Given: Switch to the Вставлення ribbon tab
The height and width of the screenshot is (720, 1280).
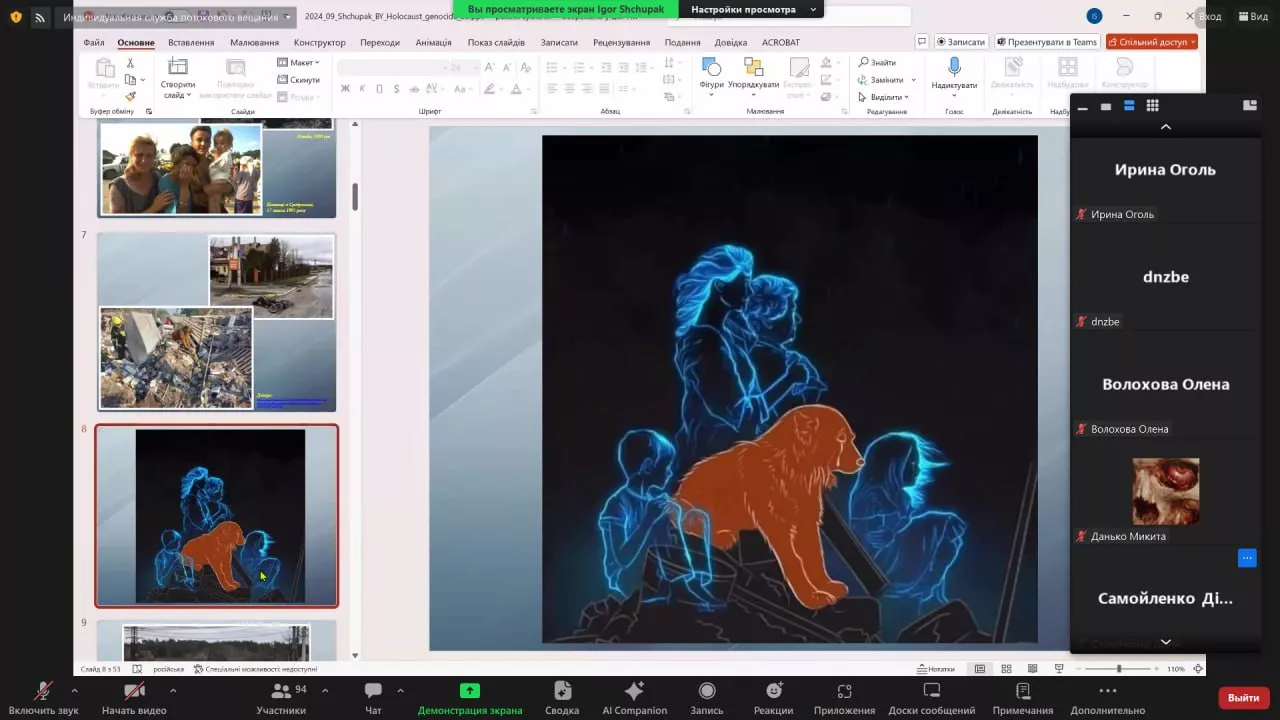Looking at the screenshot, I should tap(191, 42).
